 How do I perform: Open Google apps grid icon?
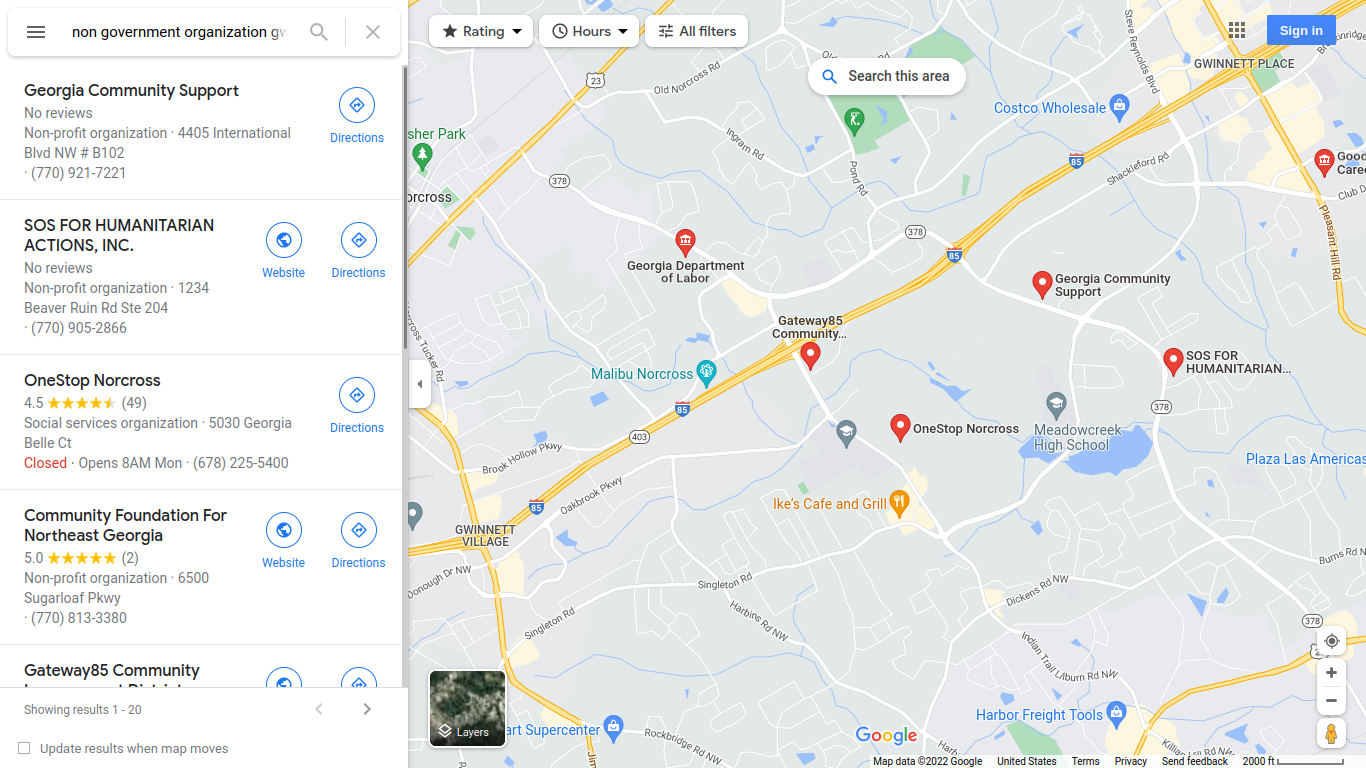[x=1237, y=30]
